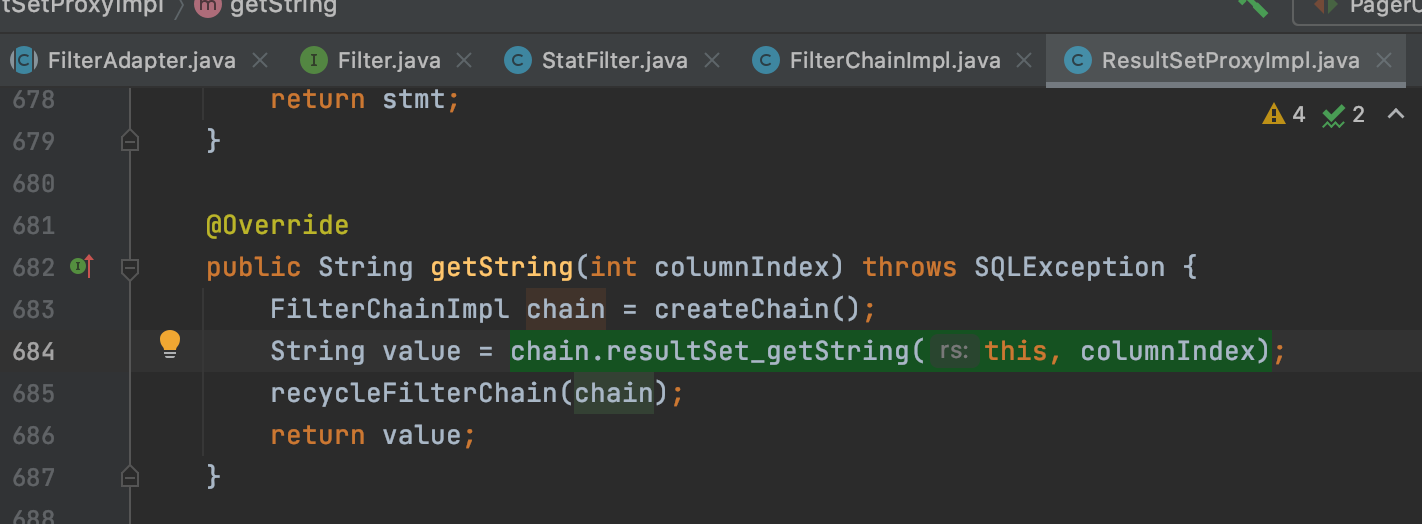
Task: Click getString in the breadcrumb bar
Action: coord(282,7)
